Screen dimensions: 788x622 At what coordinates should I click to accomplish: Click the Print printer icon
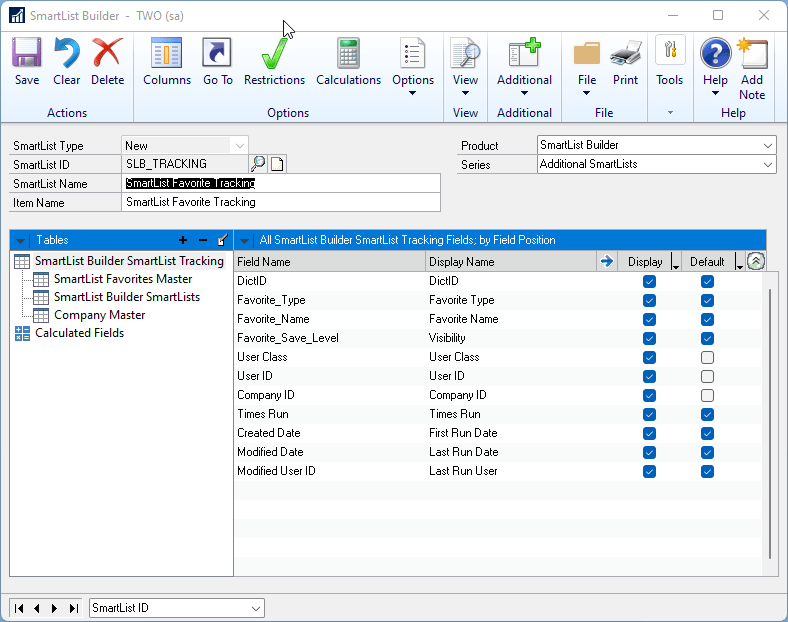click(x=625, y=53)
